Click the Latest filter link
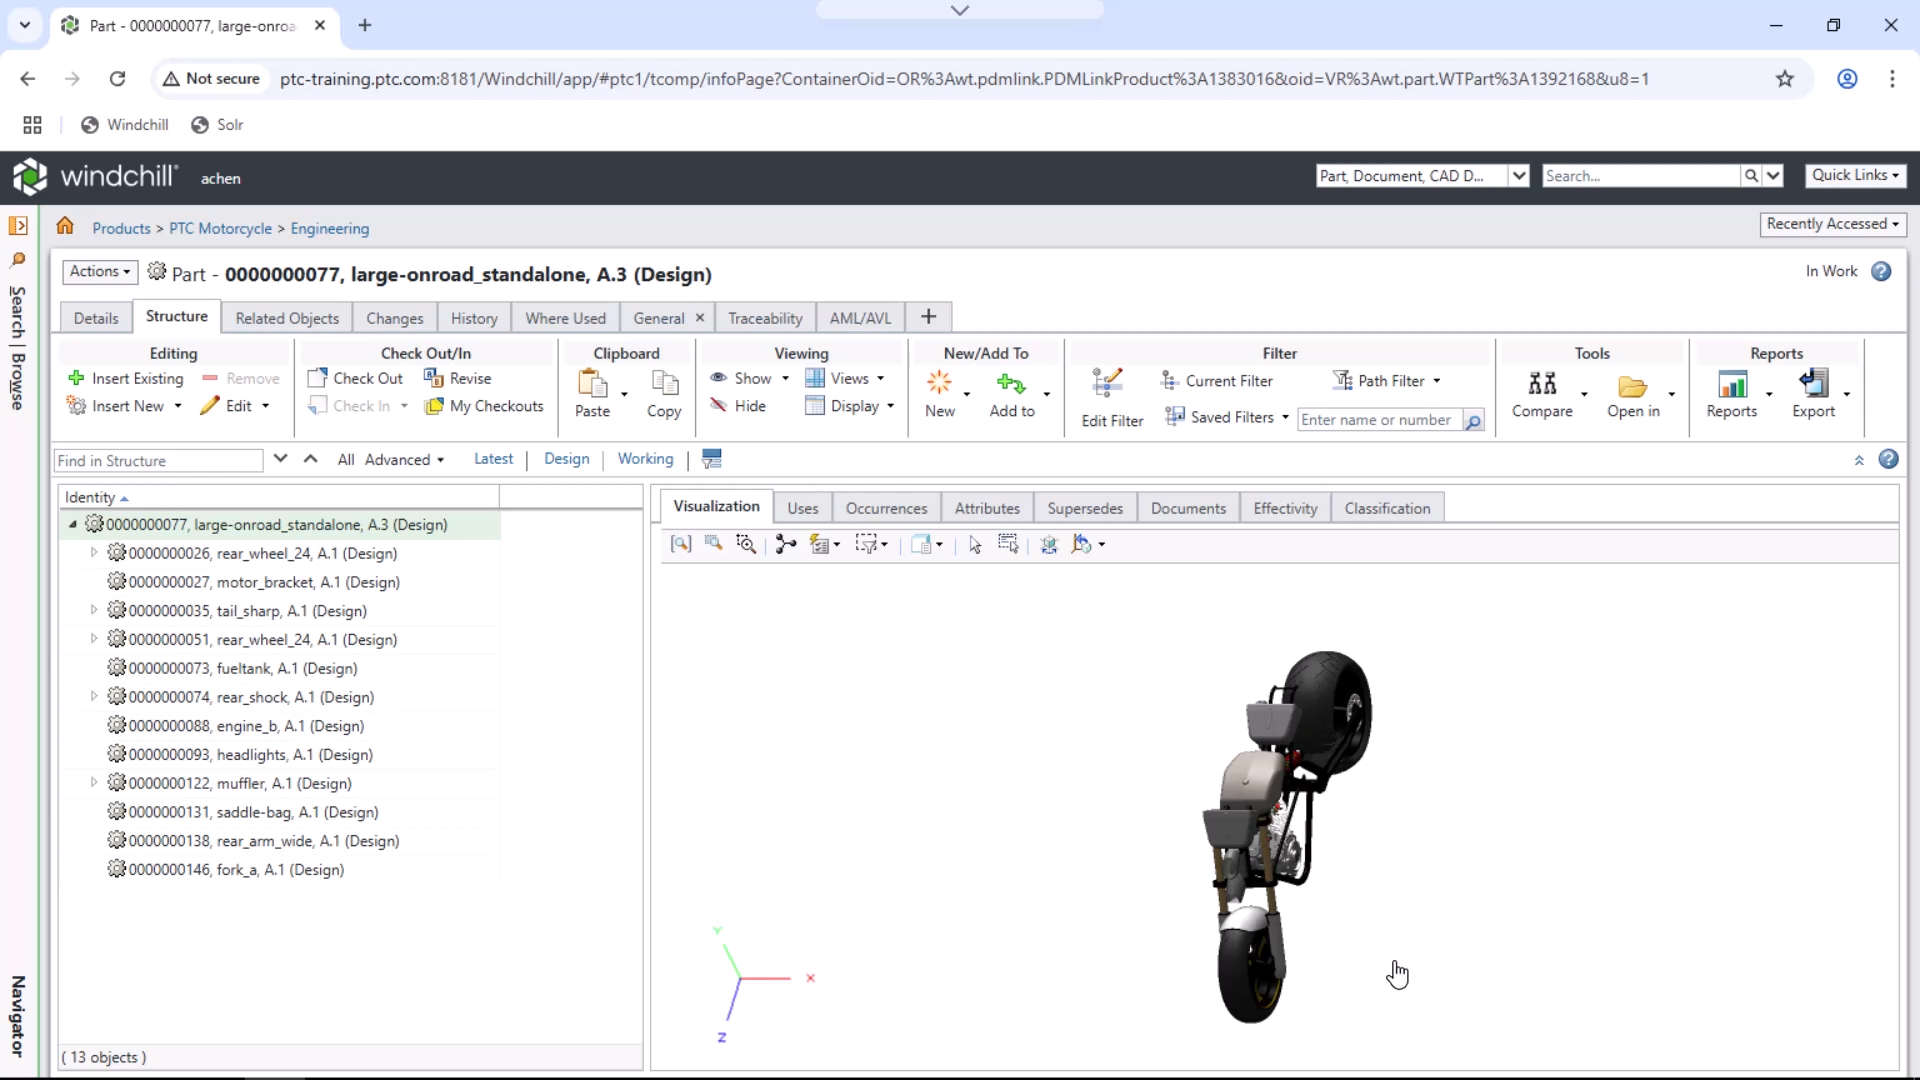1920x1080 pixels. point(493,459)
